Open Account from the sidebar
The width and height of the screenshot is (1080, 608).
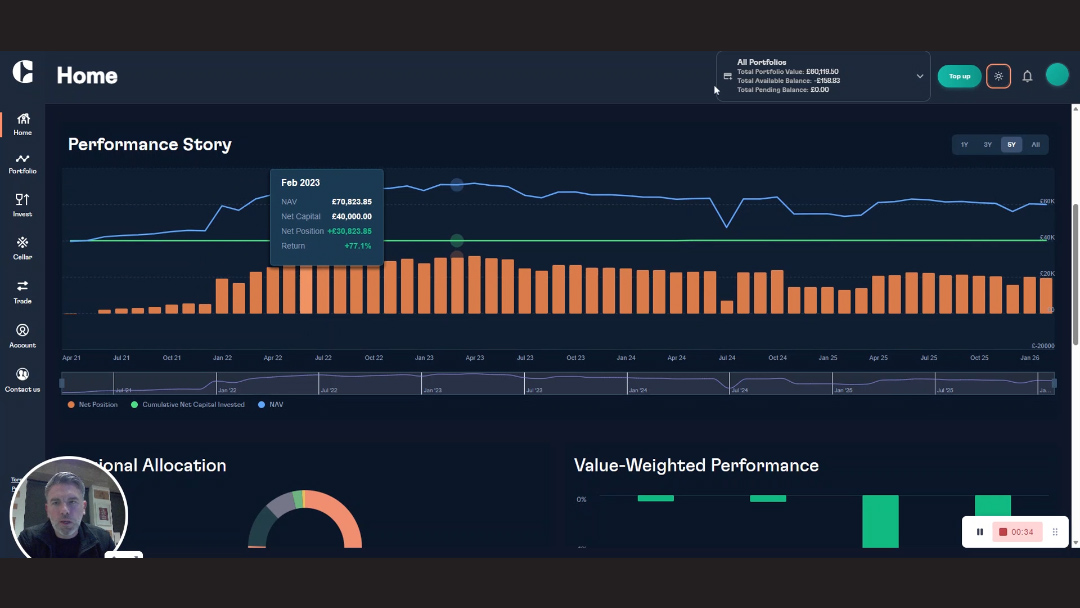[22, 331]
